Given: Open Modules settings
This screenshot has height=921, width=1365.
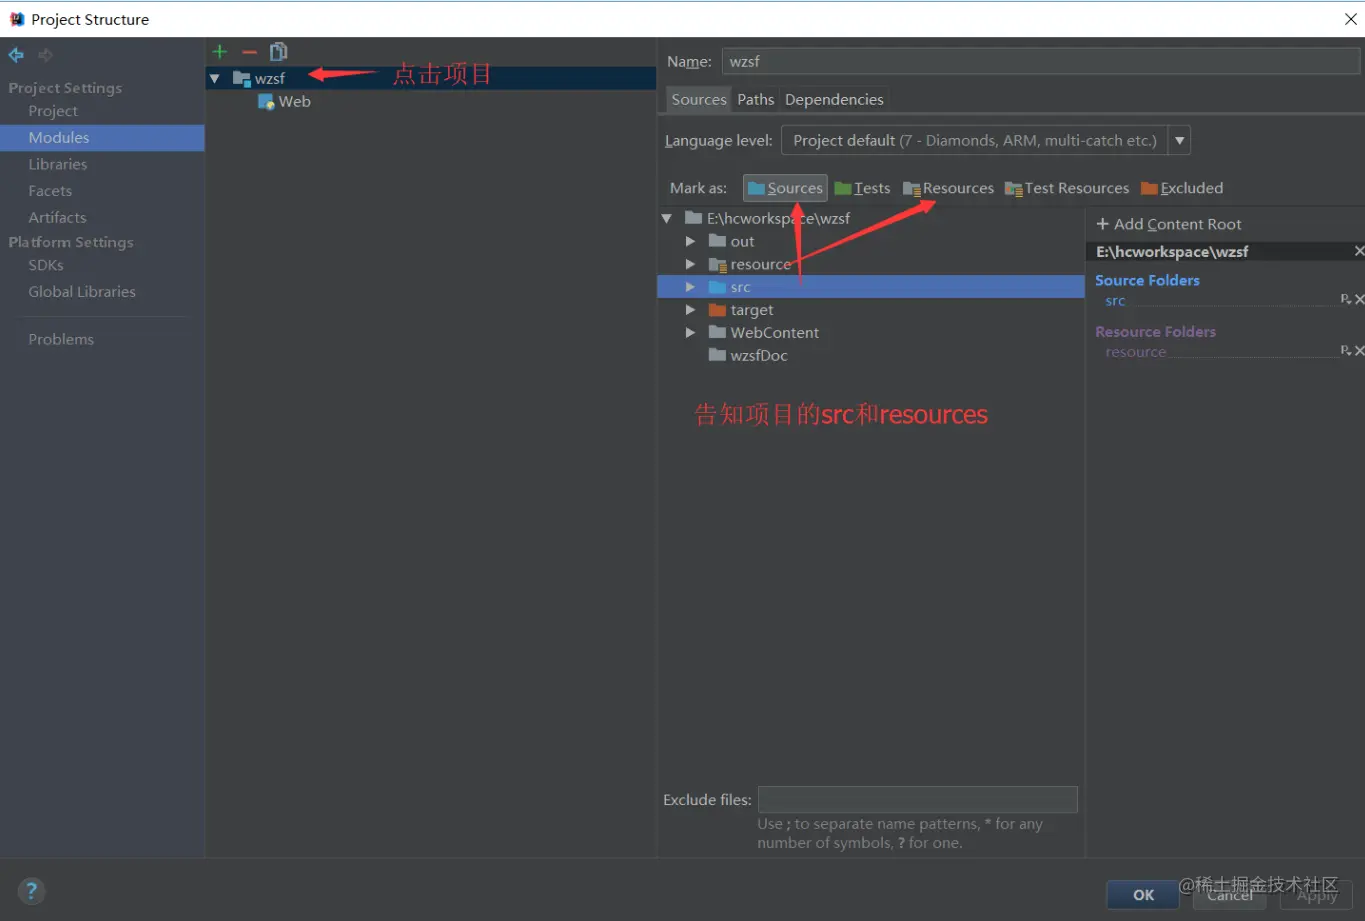Looking at the screenshot, I should coord(59,138).
